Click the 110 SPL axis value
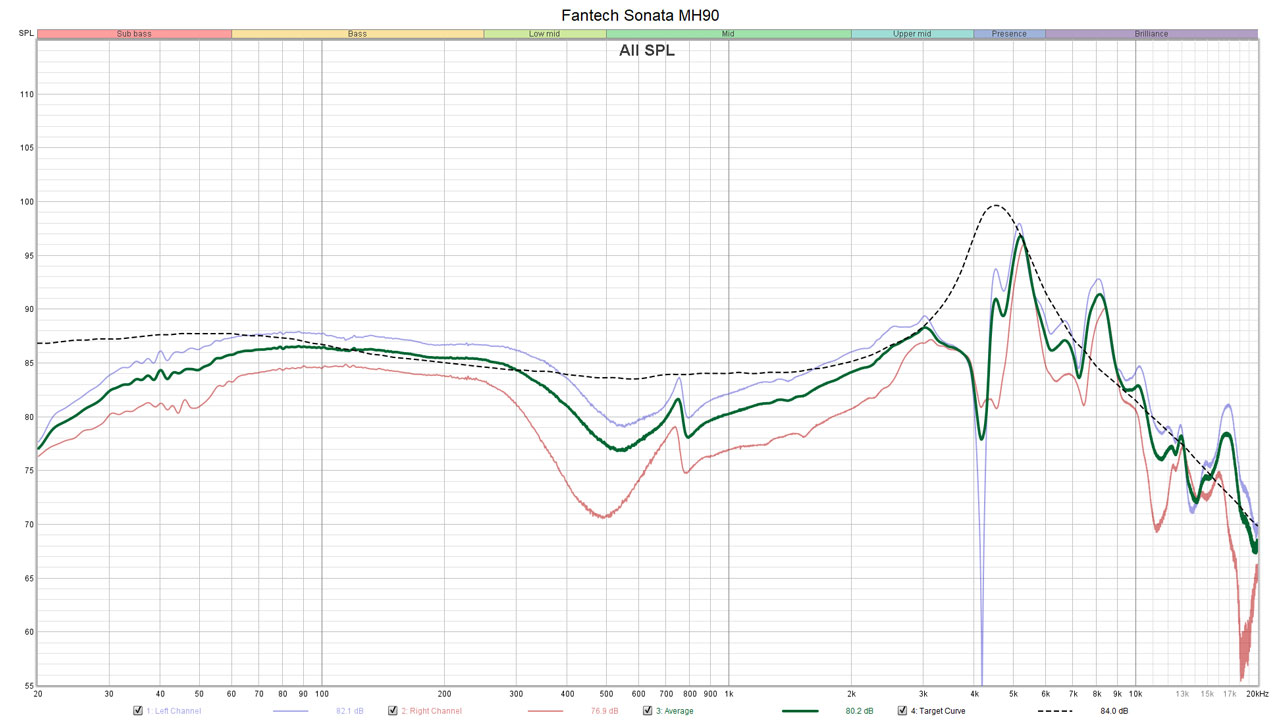The width and height of the screenshot is (1280, 720). tap(26, 94)
